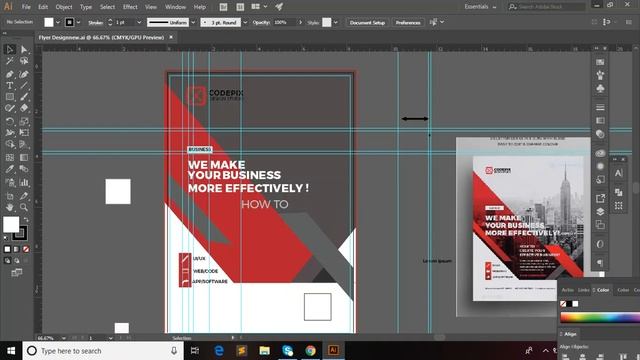This screenshot has height=360, width=640.
Task: Select the Shape Builder tool
Action: click(x=9, y=144)
